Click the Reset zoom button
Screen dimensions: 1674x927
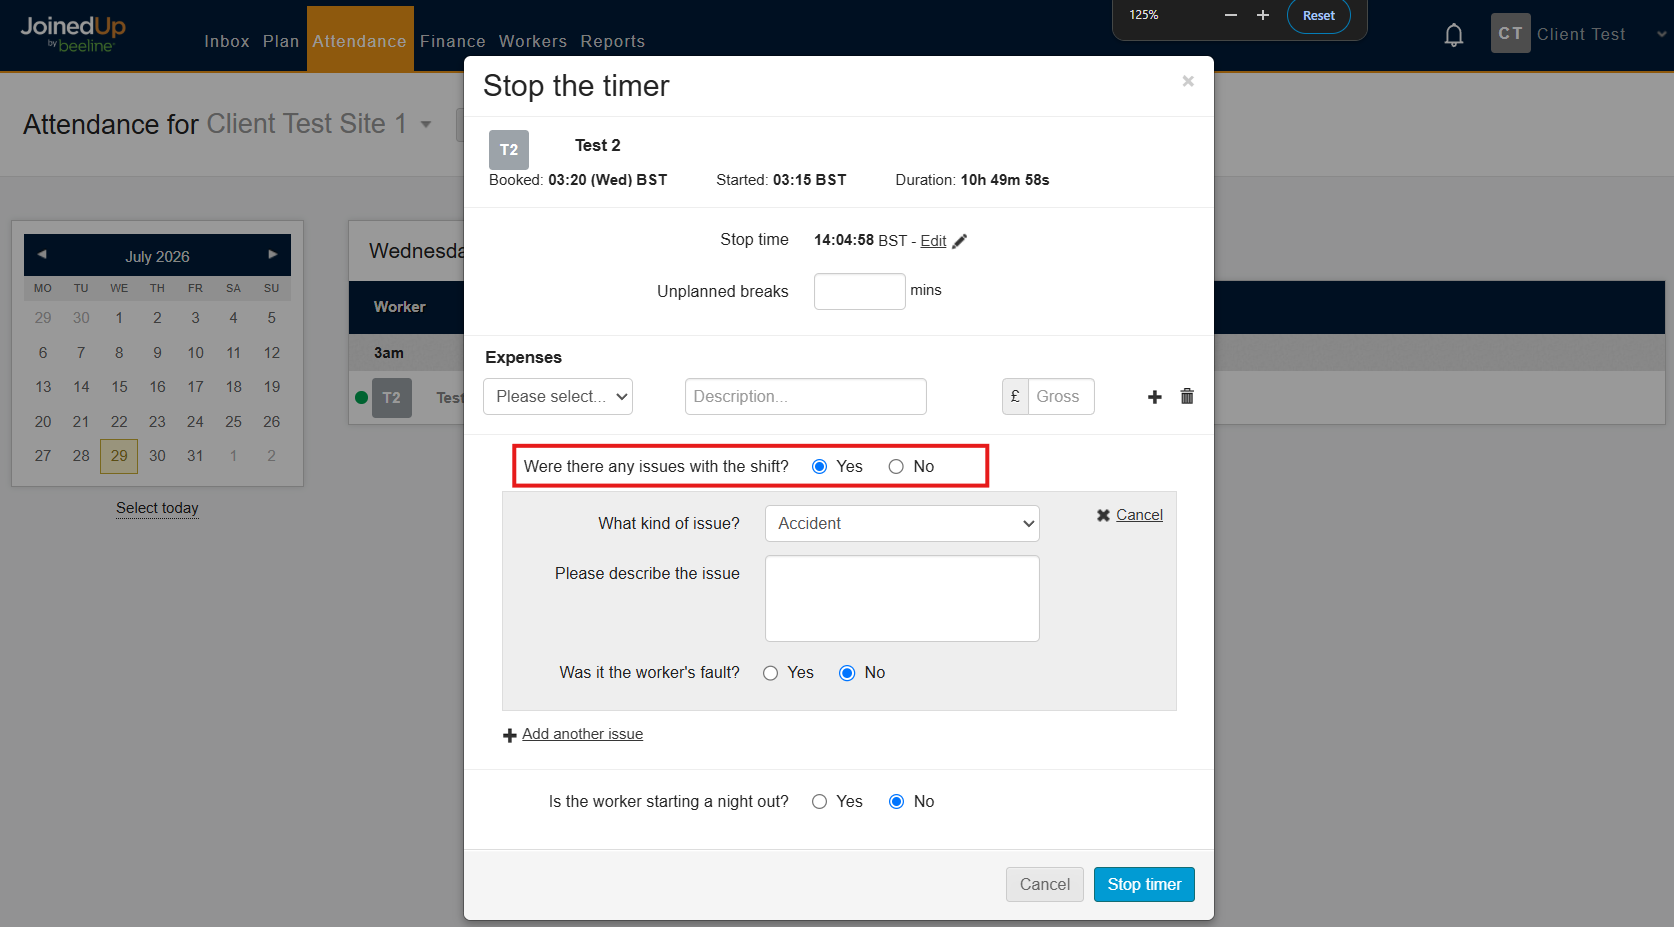point(1318,16)
